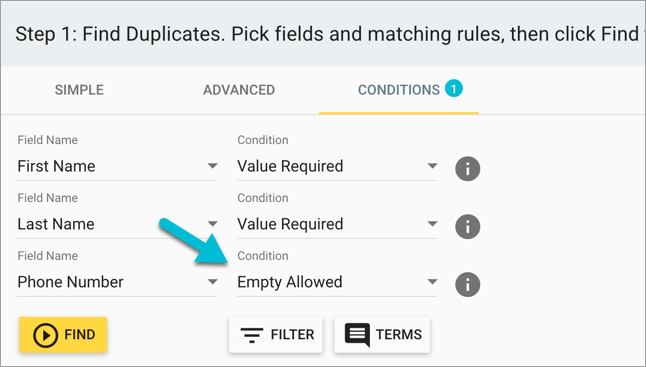Click the play icon inside the Find button
Image resolution: width=646 pixels, height=367 pixels.
45,335
